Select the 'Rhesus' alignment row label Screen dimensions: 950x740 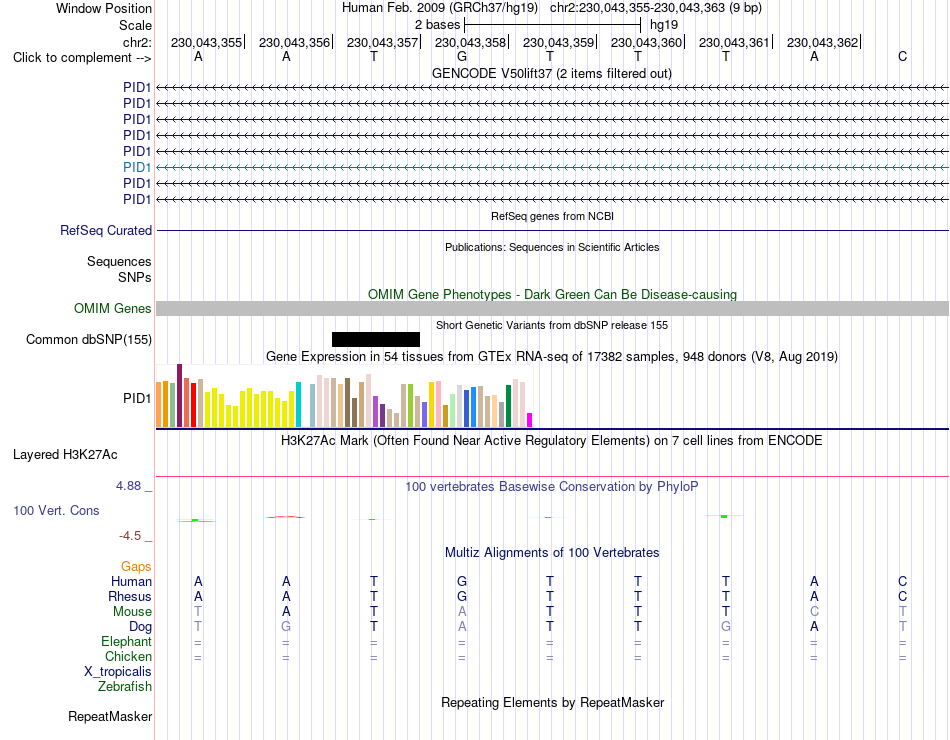tap(130, 596)
